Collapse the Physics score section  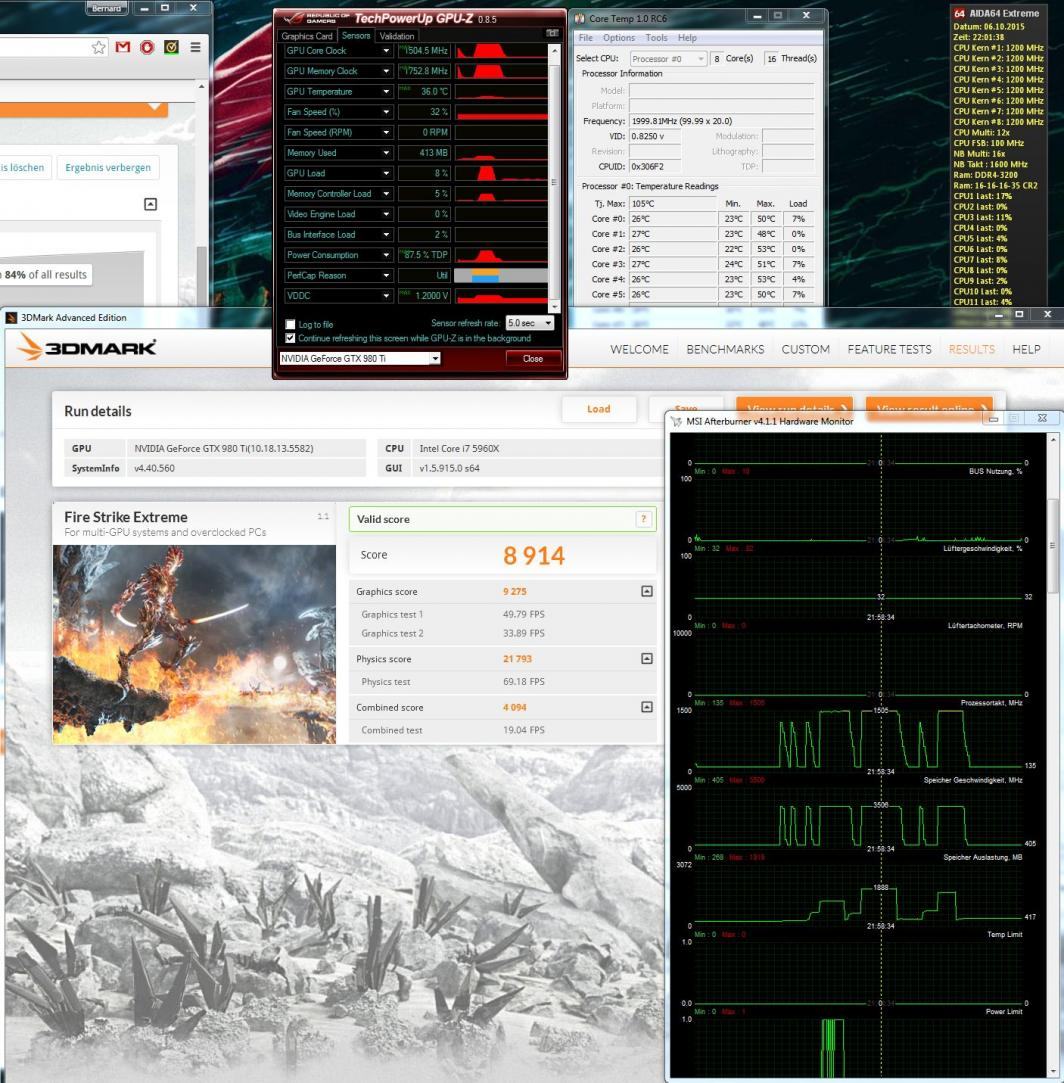pos(647,658)
